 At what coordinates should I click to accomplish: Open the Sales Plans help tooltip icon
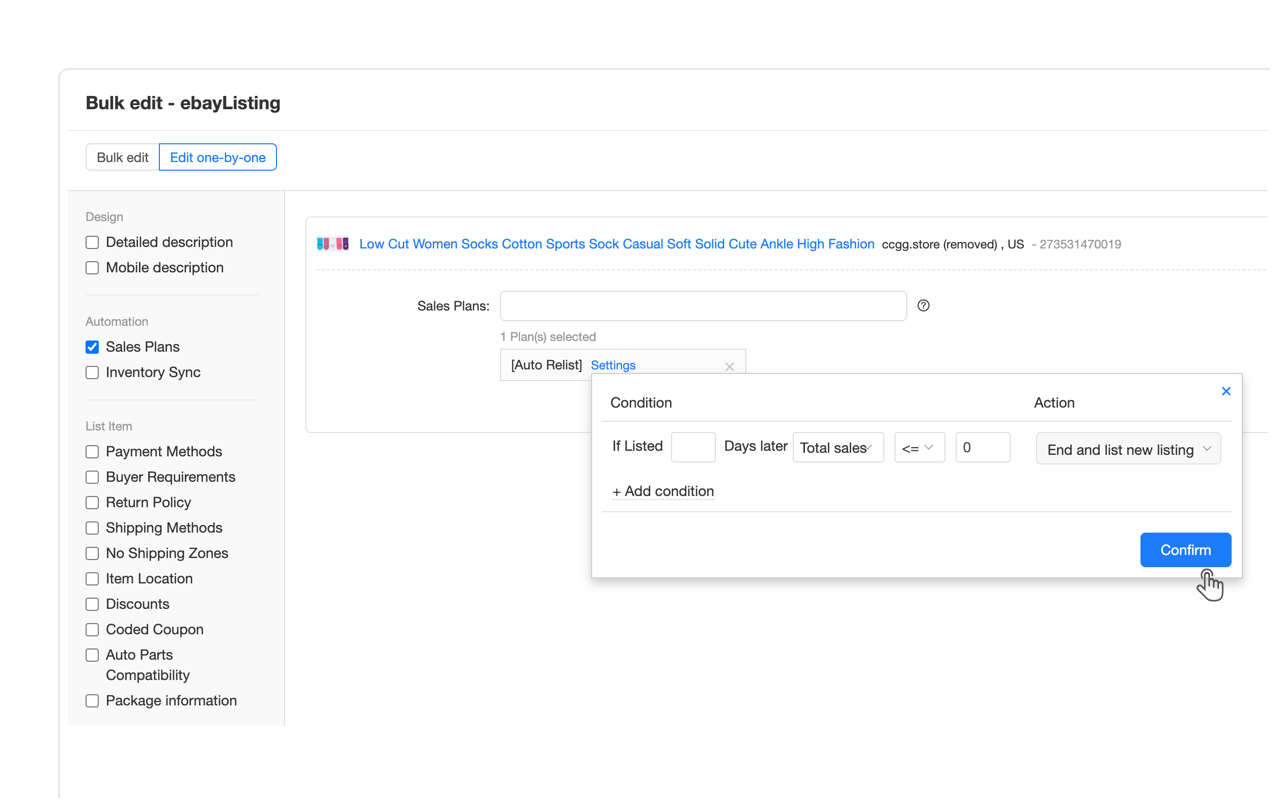[x=923, y=305]
